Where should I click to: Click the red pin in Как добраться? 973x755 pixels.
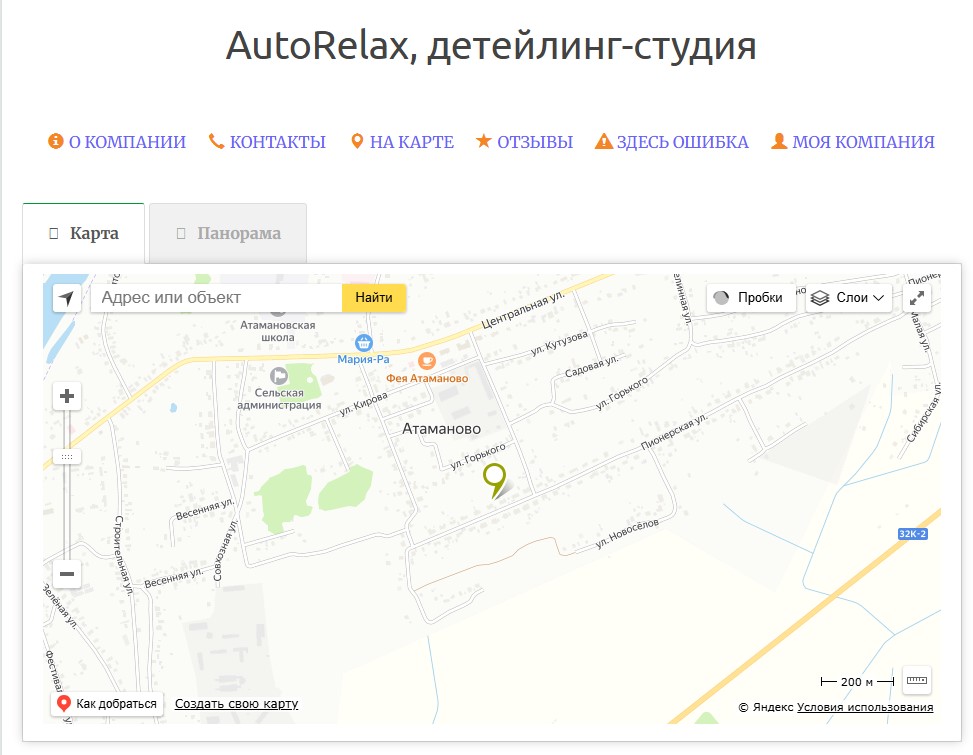63,704
